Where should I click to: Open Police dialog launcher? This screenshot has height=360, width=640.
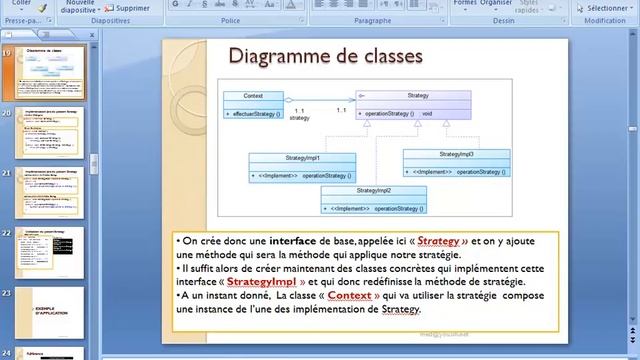(x=302, y=20)
